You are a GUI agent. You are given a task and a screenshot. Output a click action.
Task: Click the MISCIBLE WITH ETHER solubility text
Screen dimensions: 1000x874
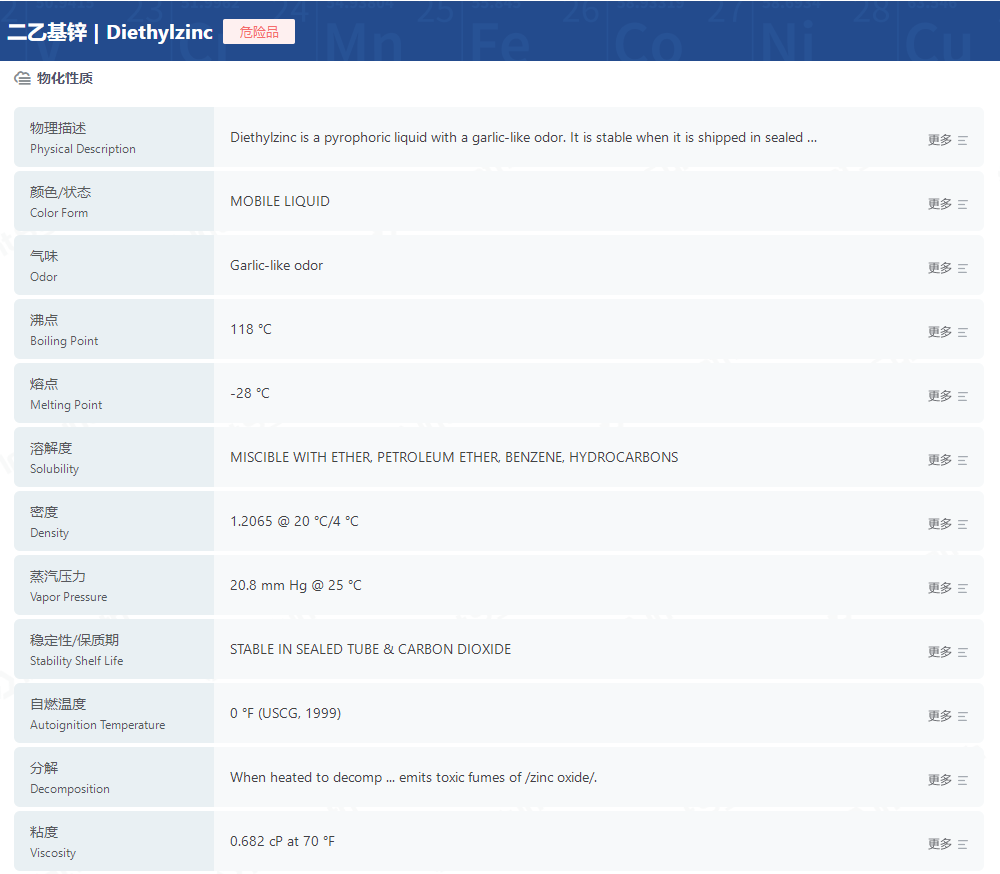point(454,457)
